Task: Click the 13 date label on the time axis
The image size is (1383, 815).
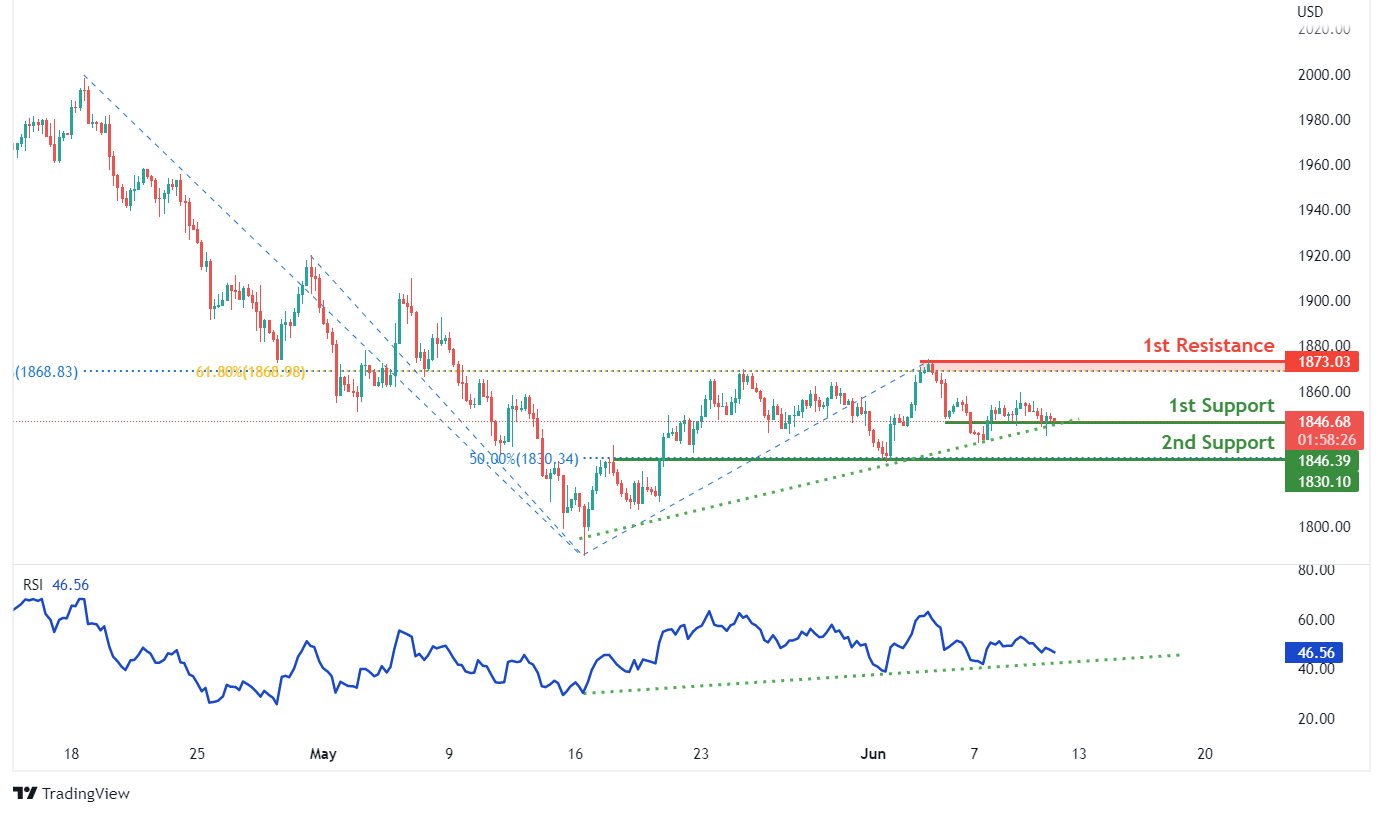Action: click(1079, 754)
